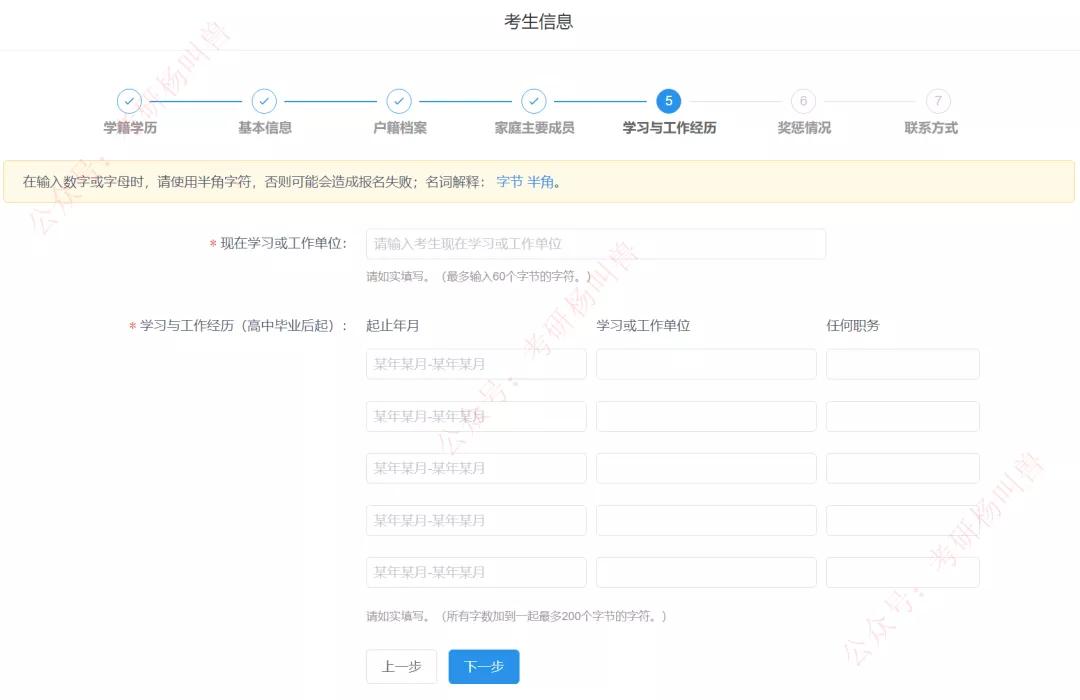Viewport: 1080px width, 700px height.
Task: Click the second row 学习或工作单位 field
Action: click(x=705, y=415)
